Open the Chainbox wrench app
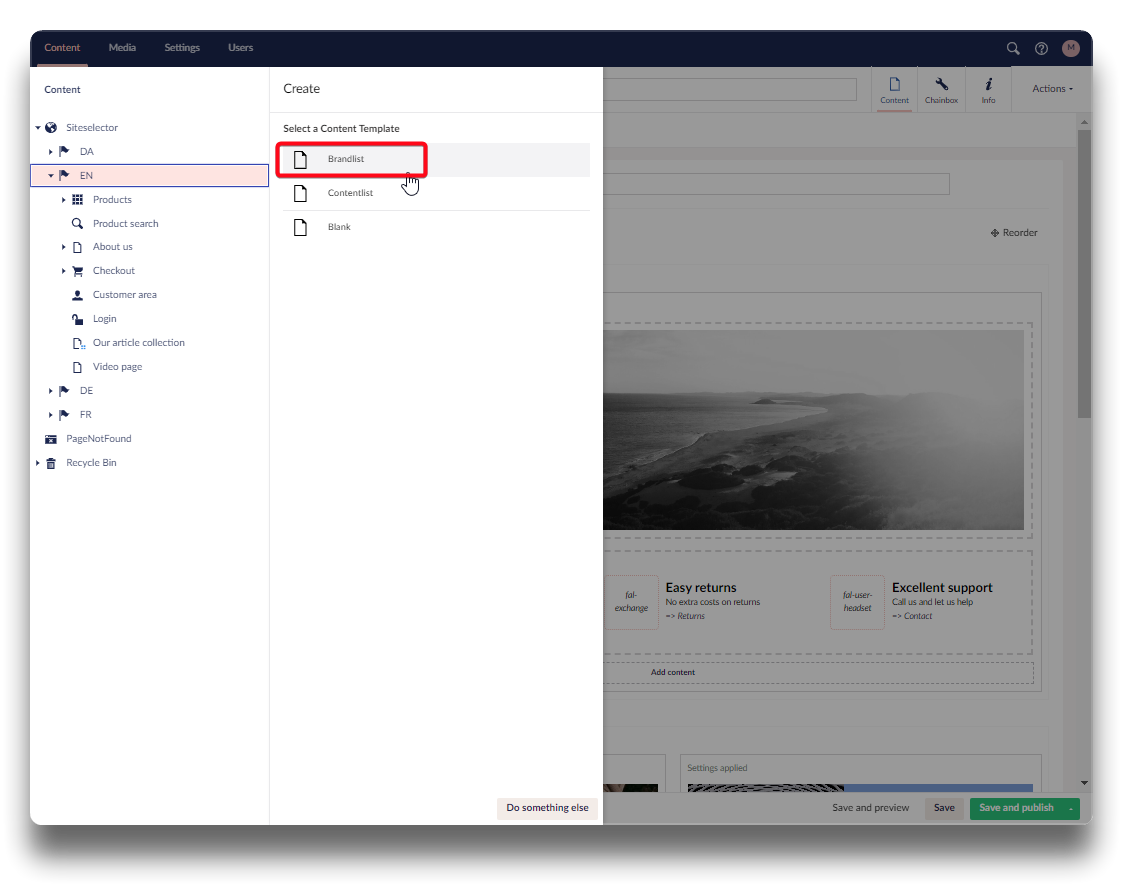The image size is (1123, 887). click(941, 89)
